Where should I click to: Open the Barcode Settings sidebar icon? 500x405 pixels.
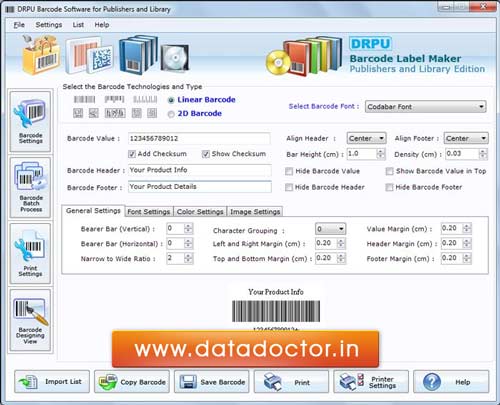pyautogui.click(x=30, y=121)
